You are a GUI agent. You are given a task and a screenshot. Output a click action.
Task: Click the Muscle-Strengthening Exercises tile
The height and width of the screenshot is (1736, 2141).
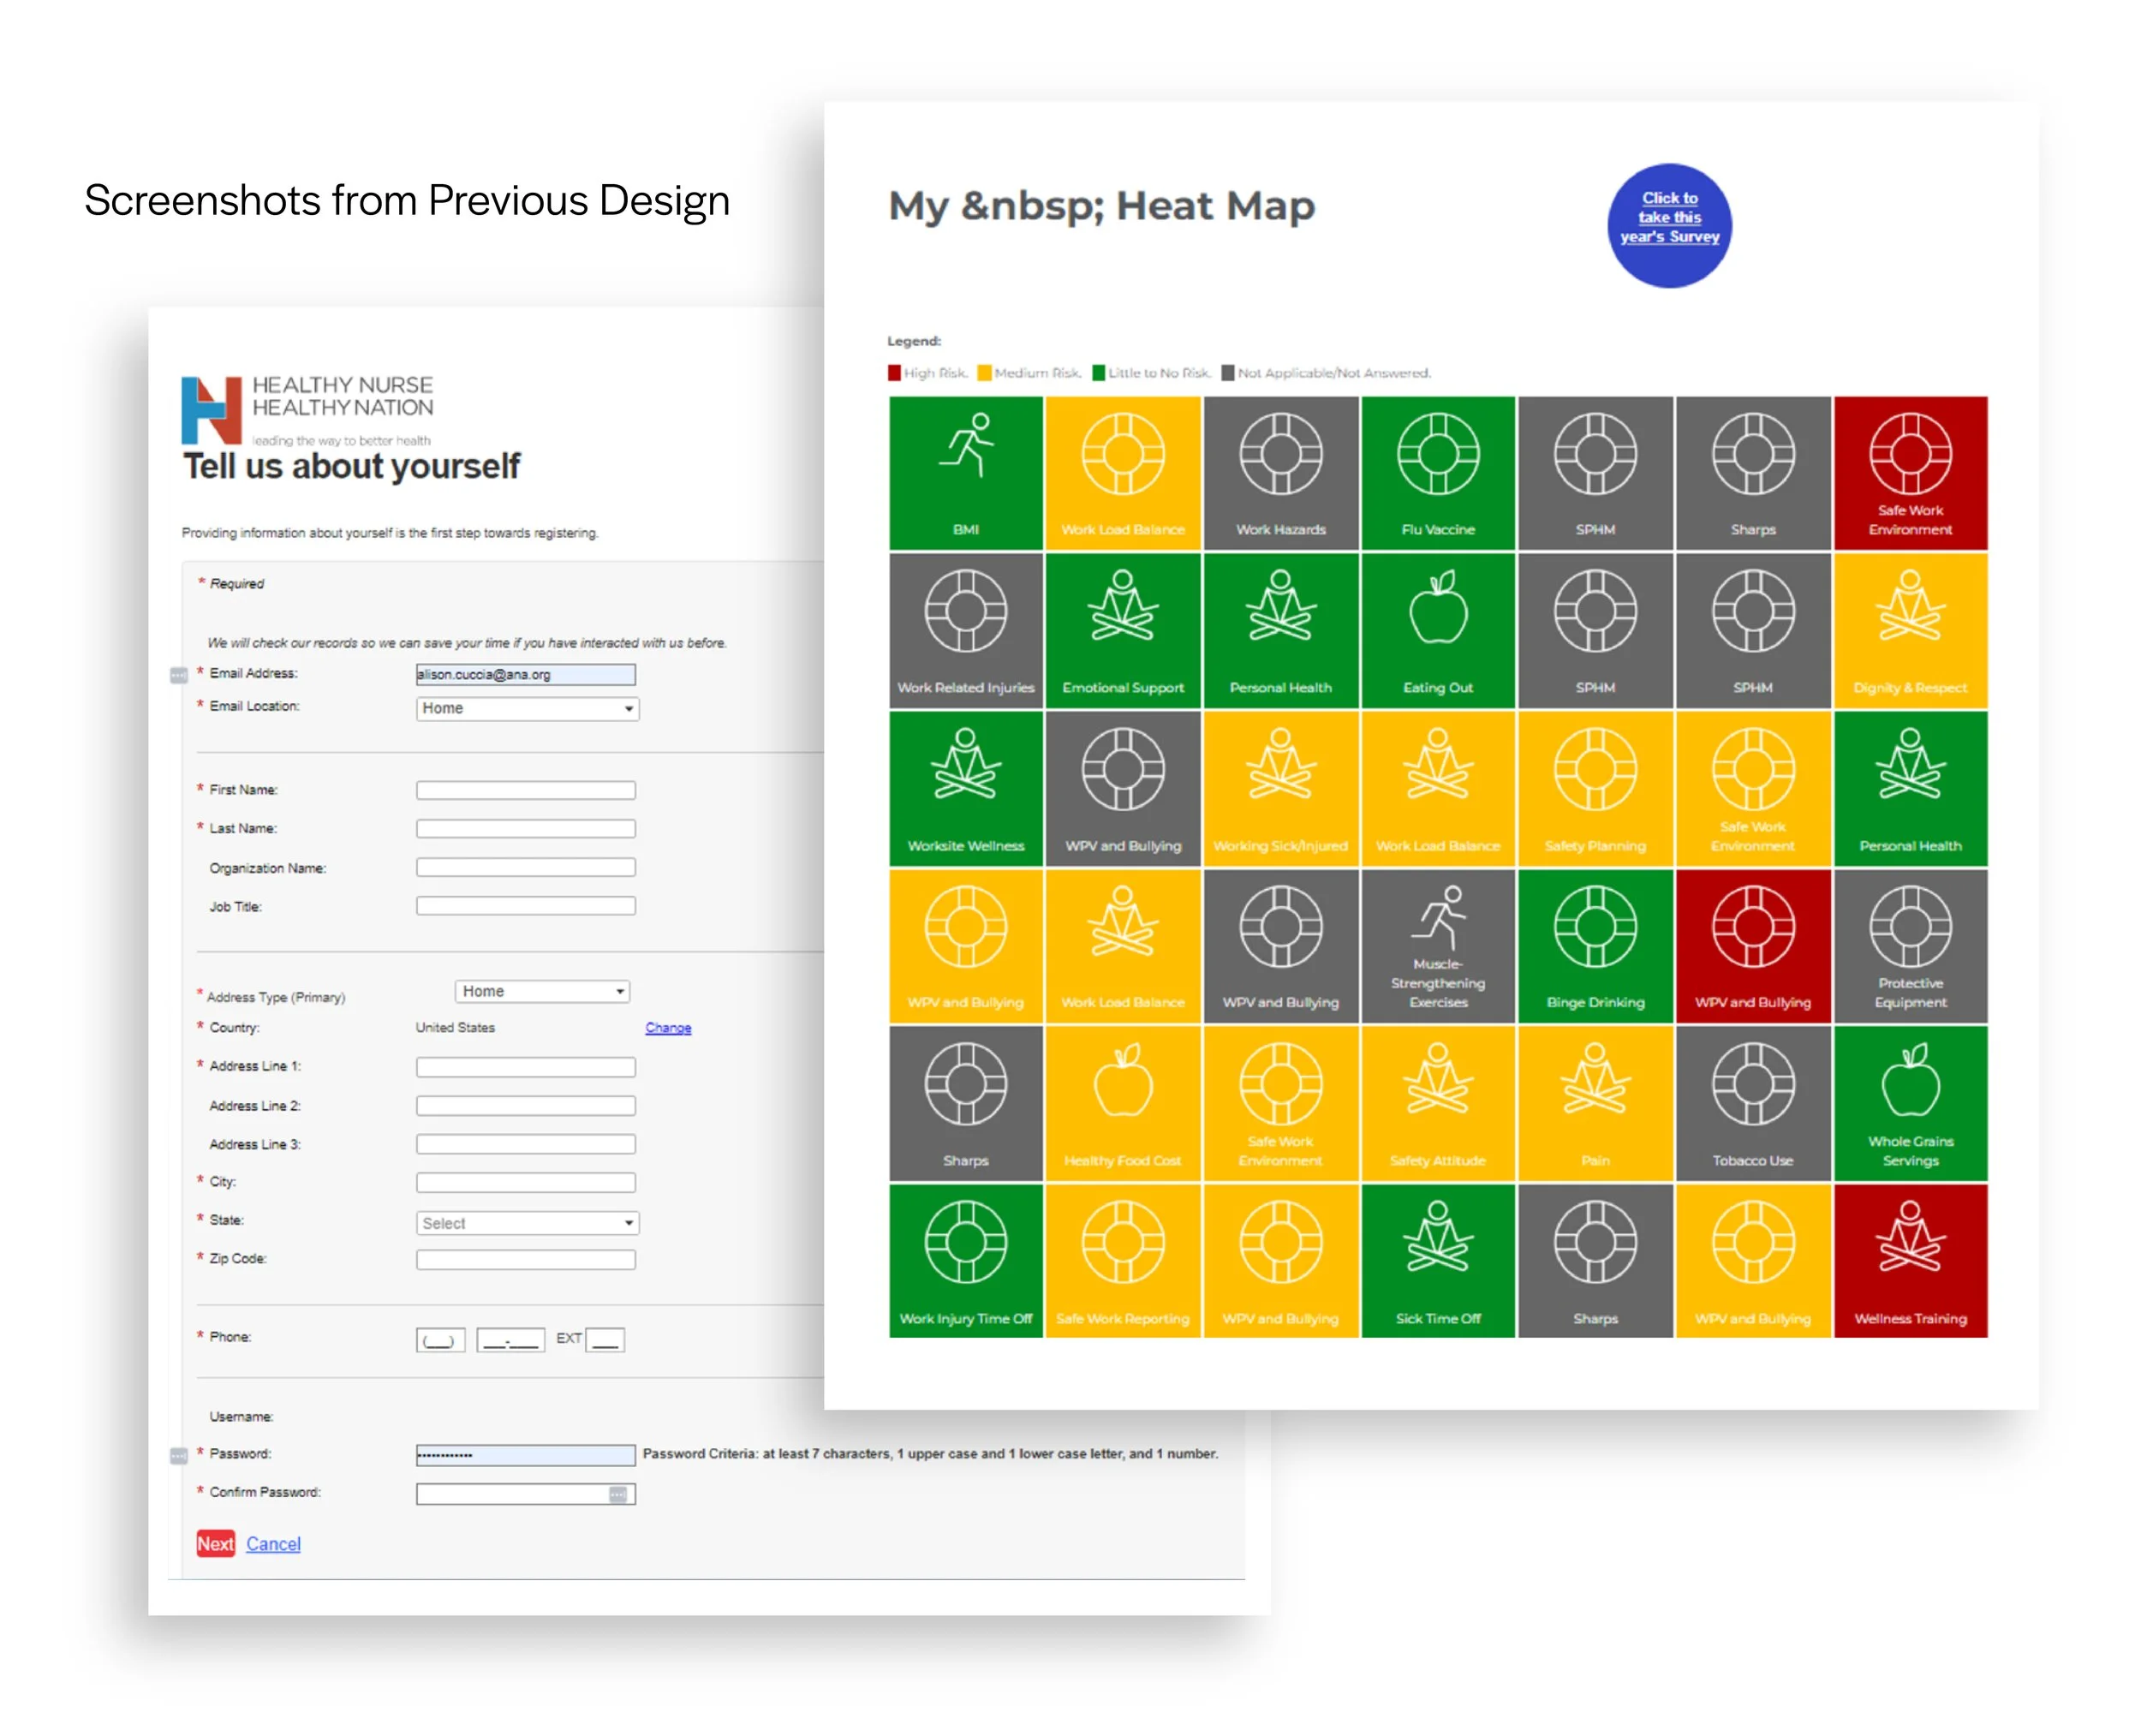[1437, 945]
